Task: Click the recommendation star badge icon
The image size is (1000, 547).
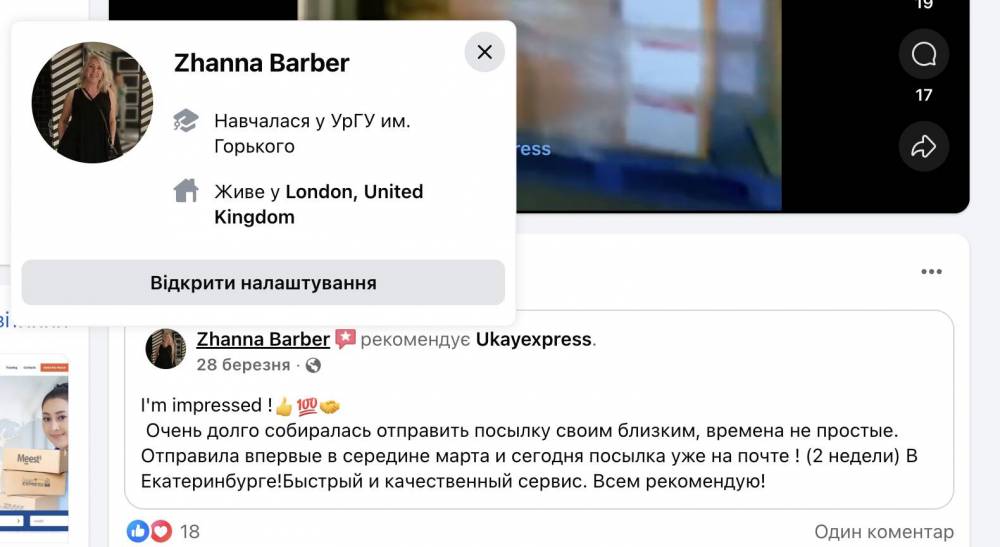Action: [x=345, y=339]
